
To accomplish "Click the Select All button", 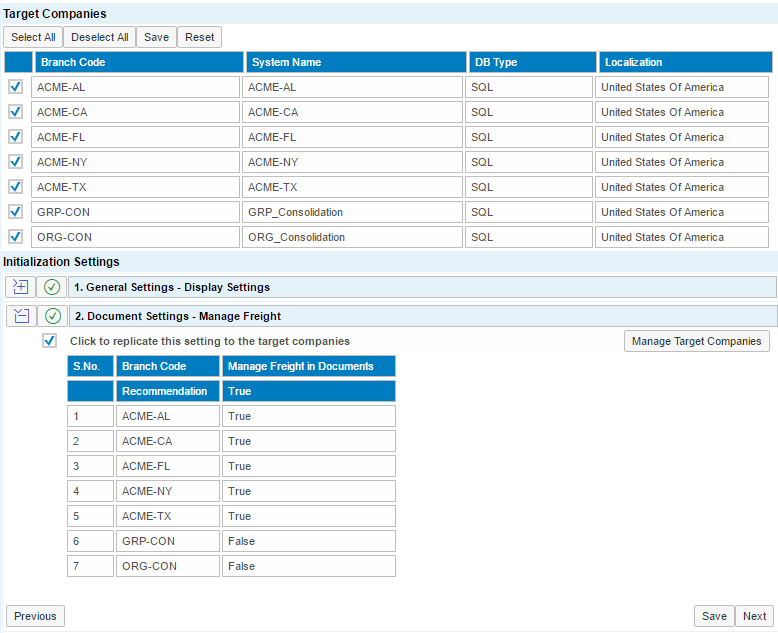I will click(33, 37).
